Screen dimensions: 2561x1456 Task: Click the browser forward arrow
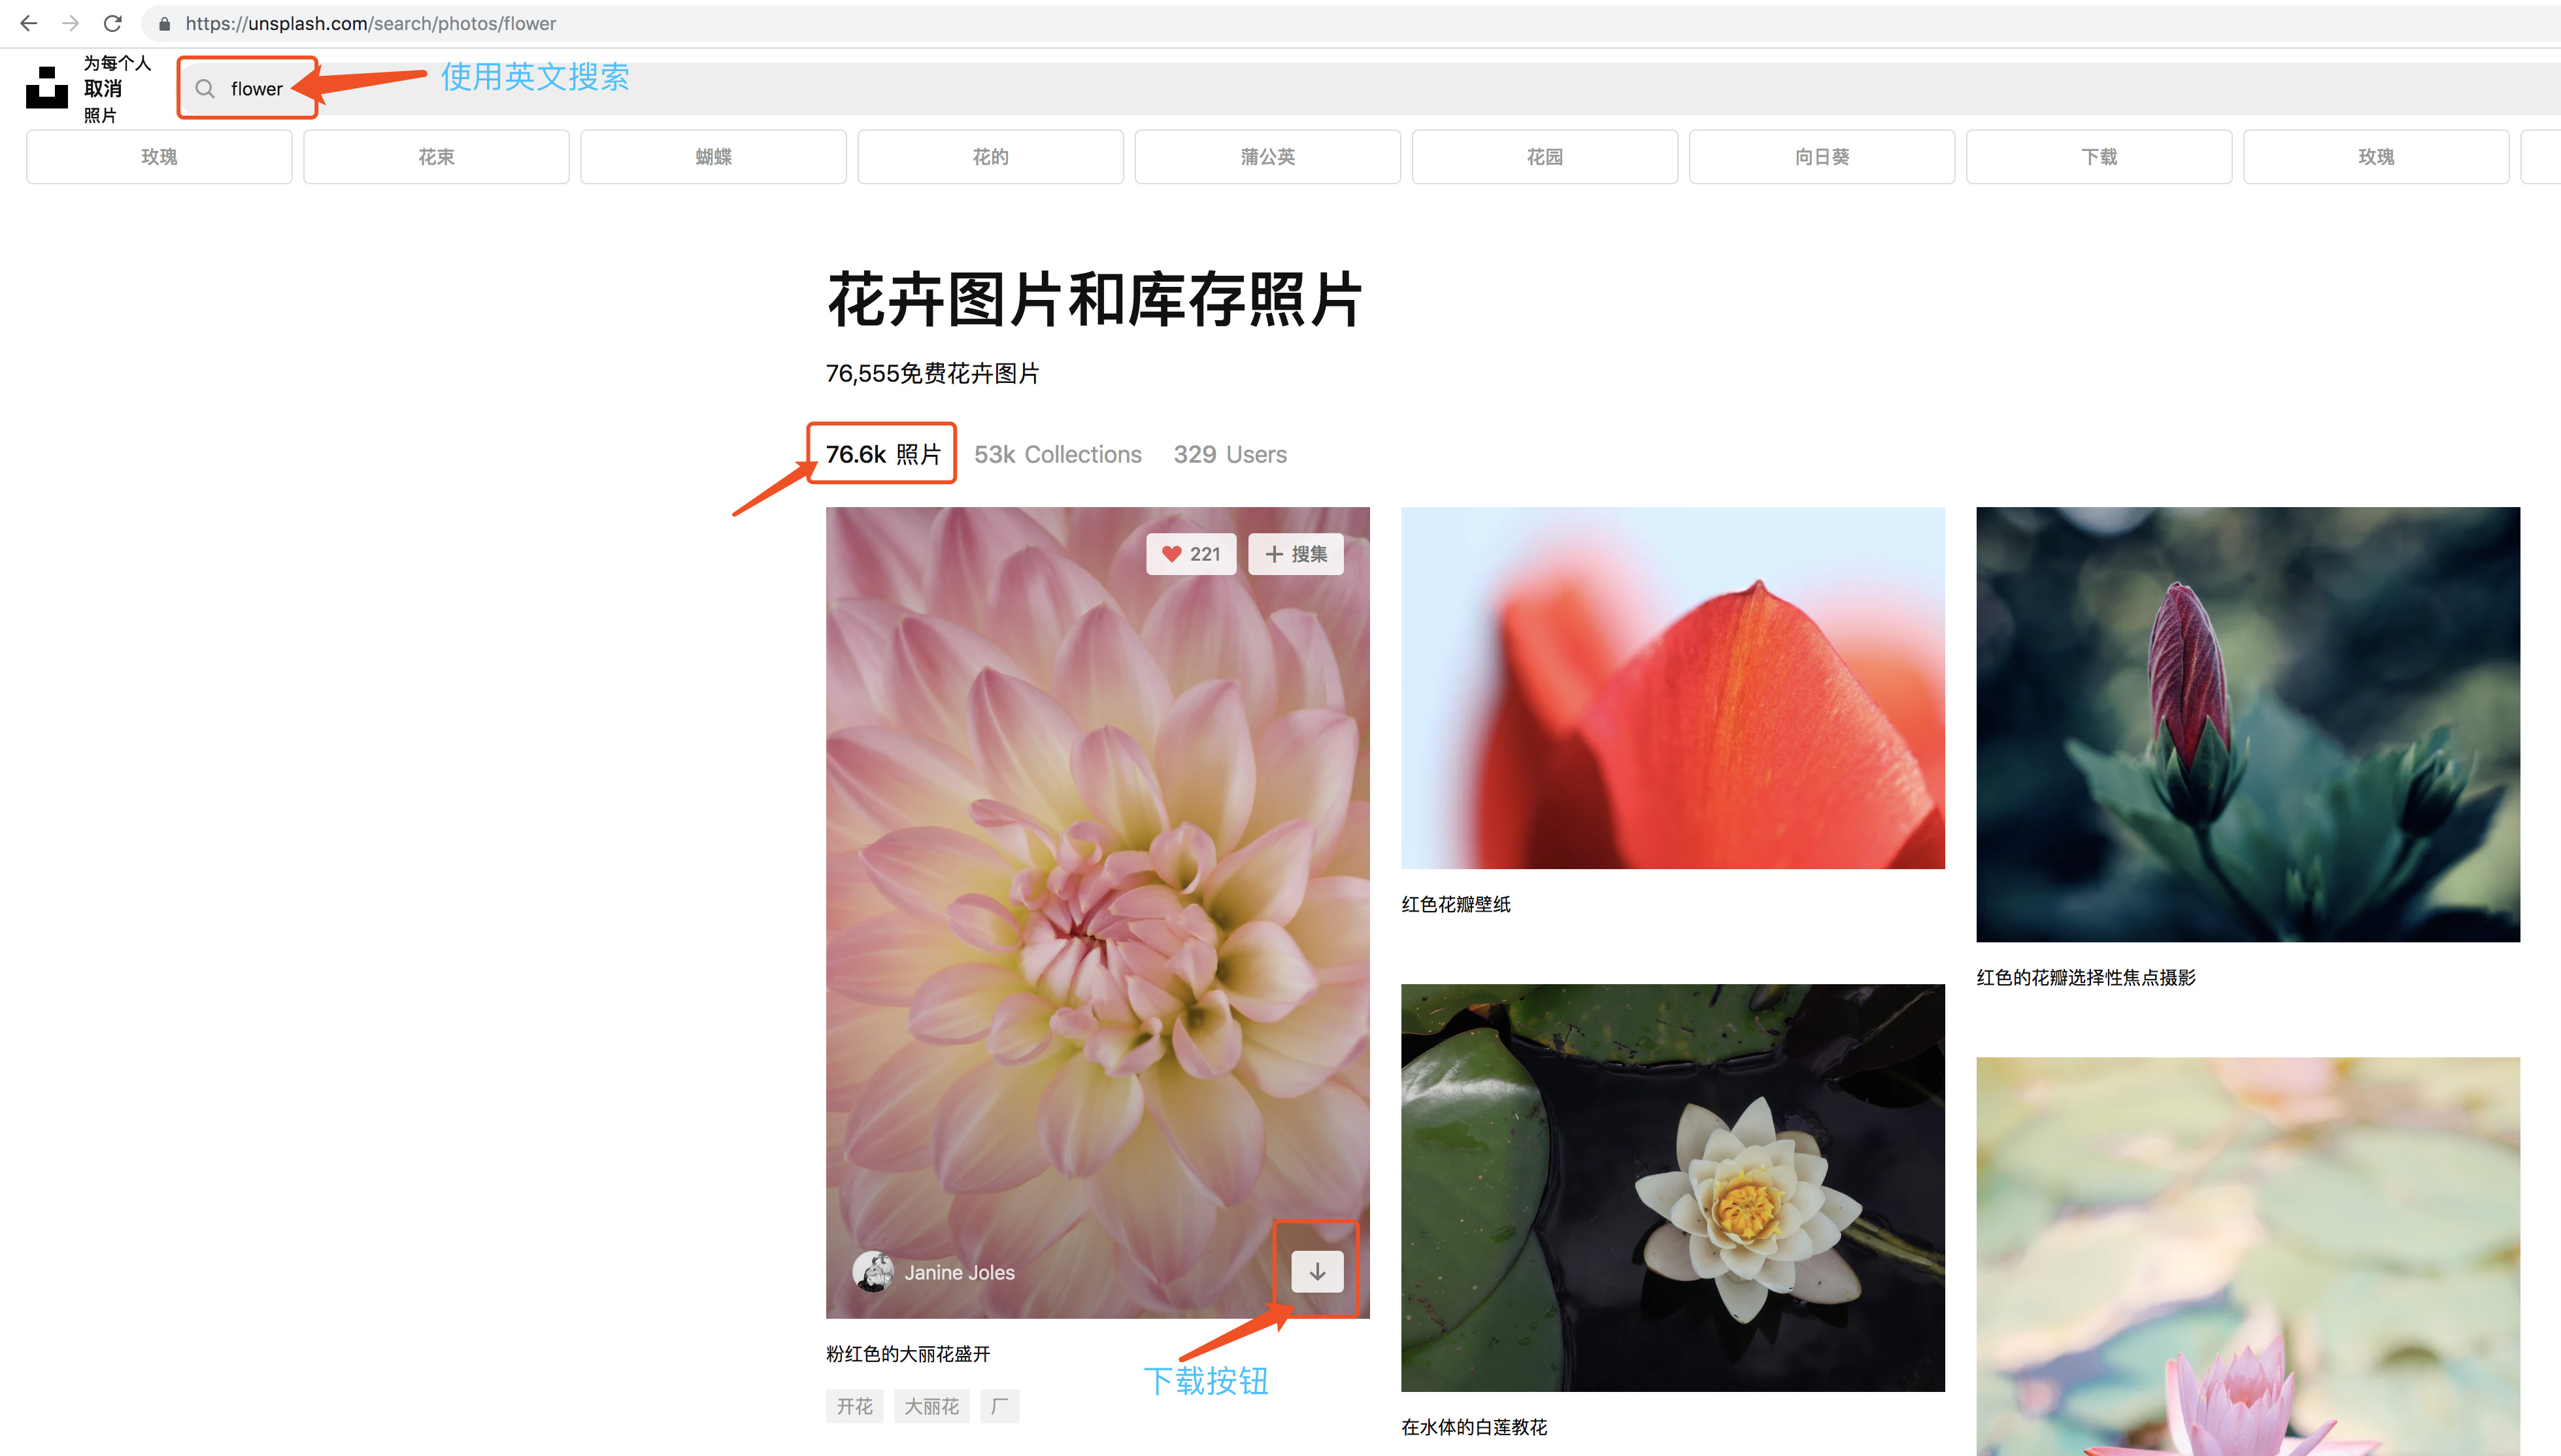pos(70,23)
